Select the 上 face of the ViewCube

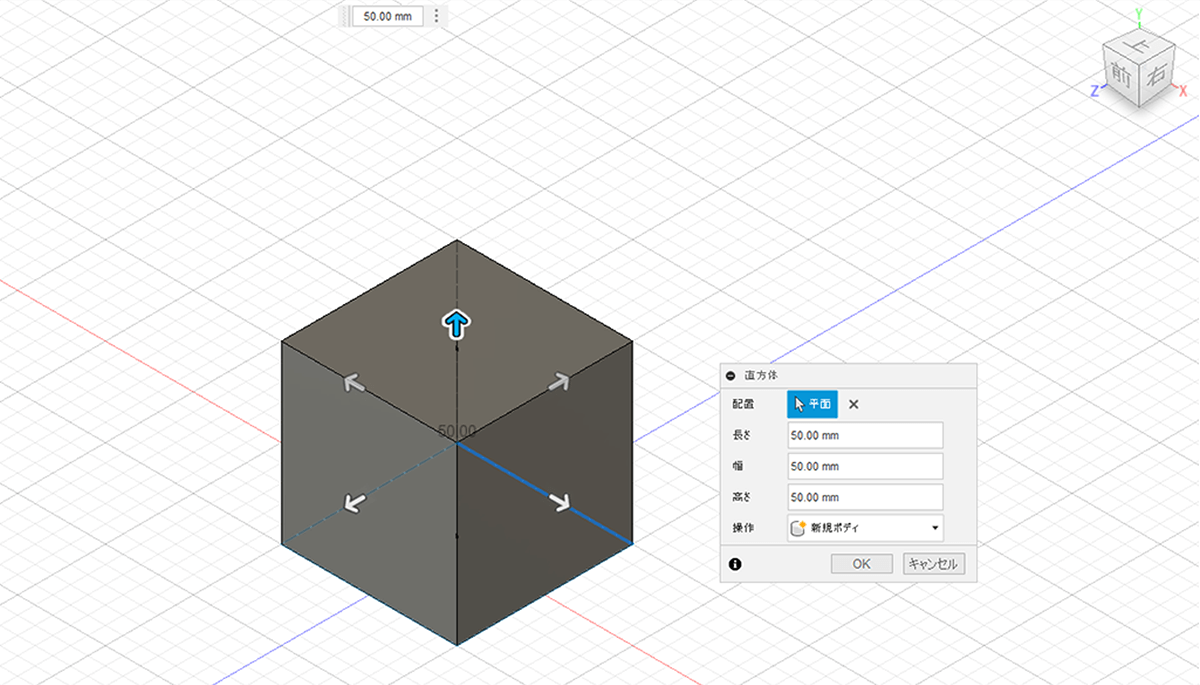tap(1136, 45)
